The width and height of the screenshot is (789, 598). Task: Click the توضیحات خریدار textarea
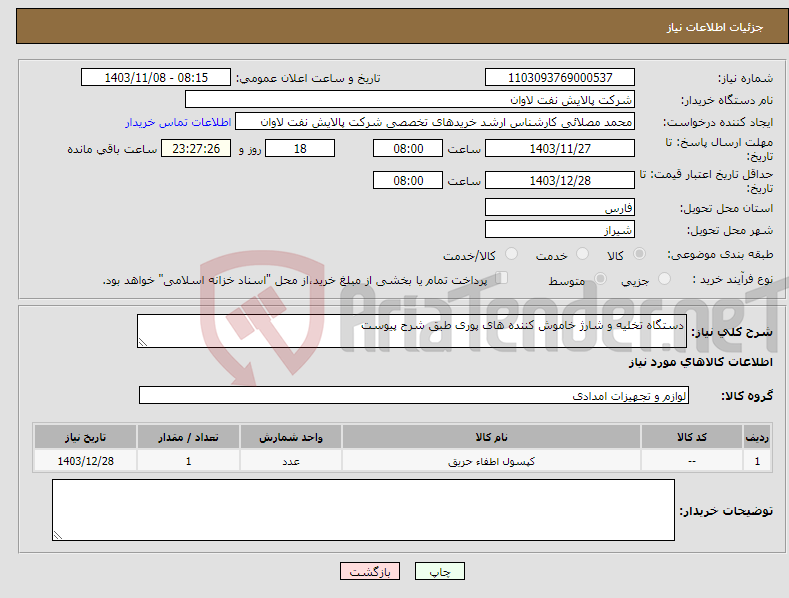point(363,510)
